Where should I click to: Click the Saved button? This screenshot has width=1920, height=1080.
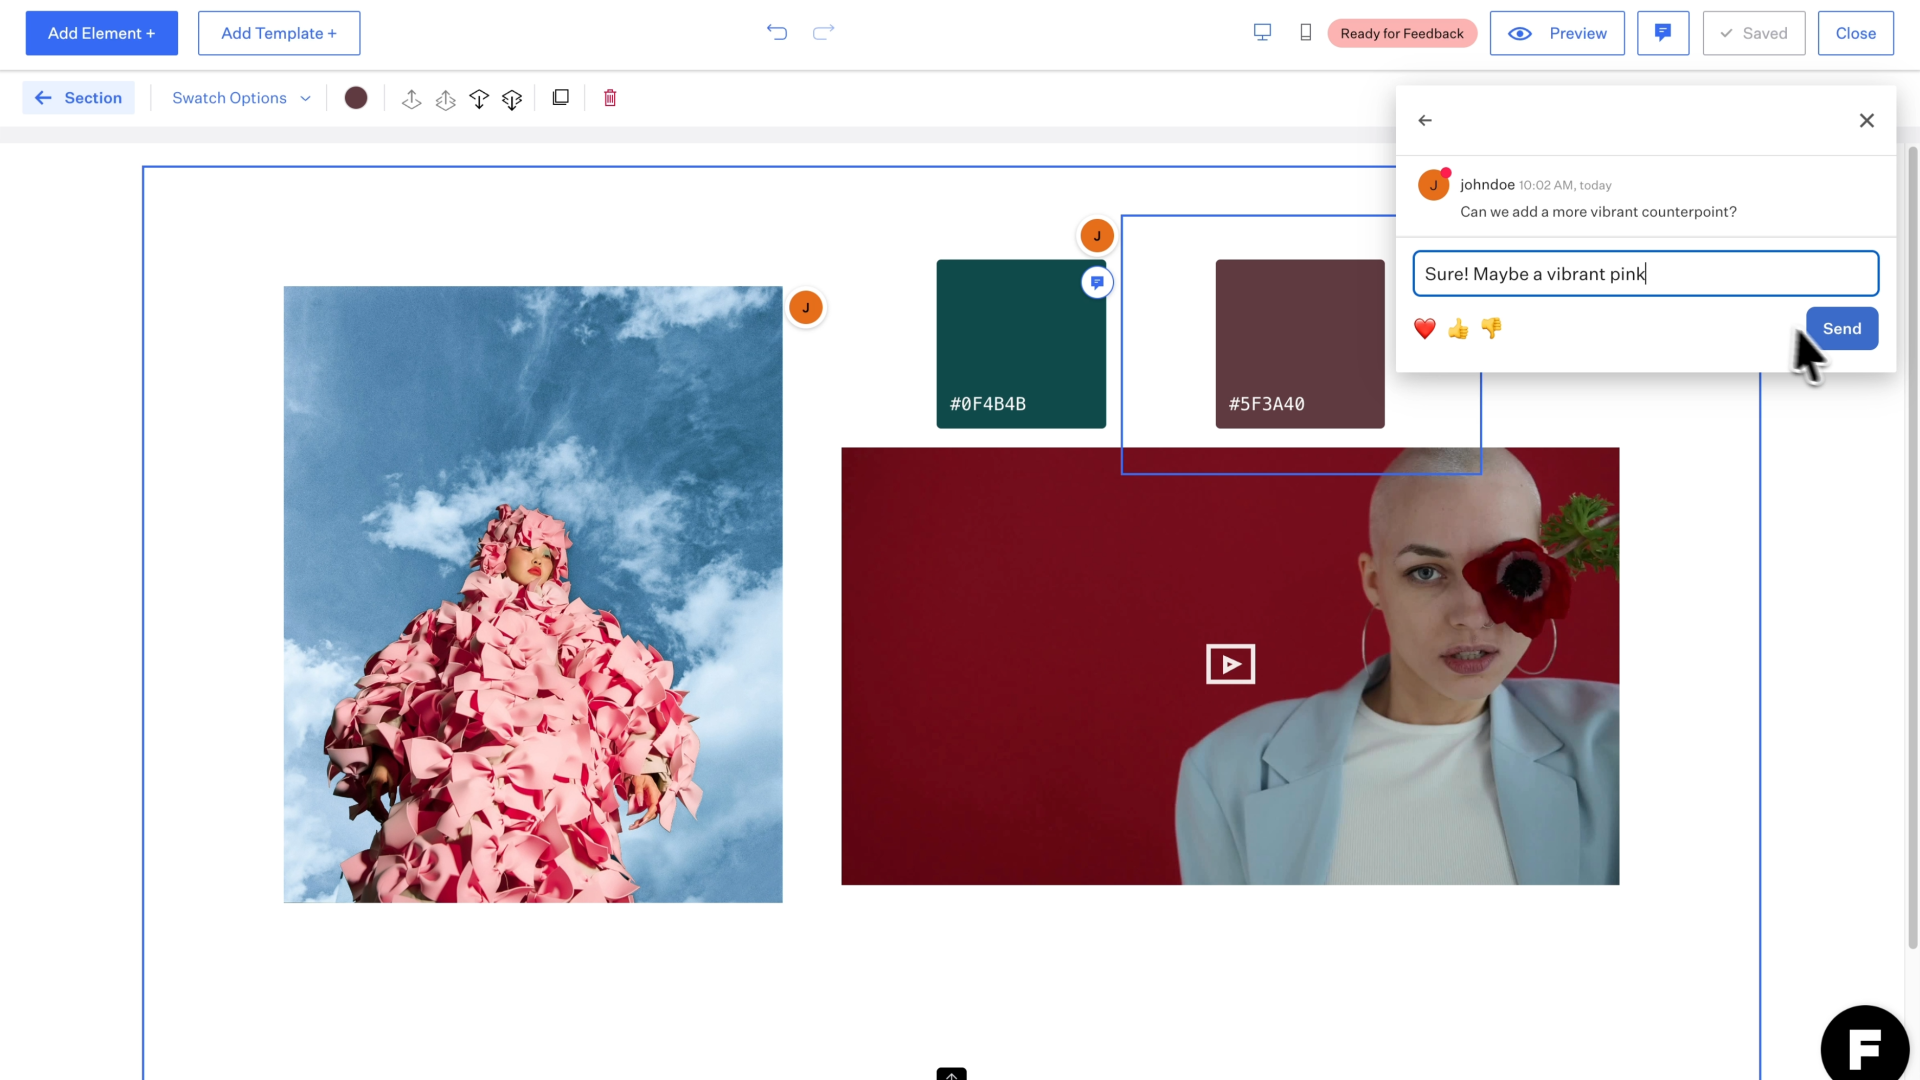pyautogui.click(x=1754, y=33)
